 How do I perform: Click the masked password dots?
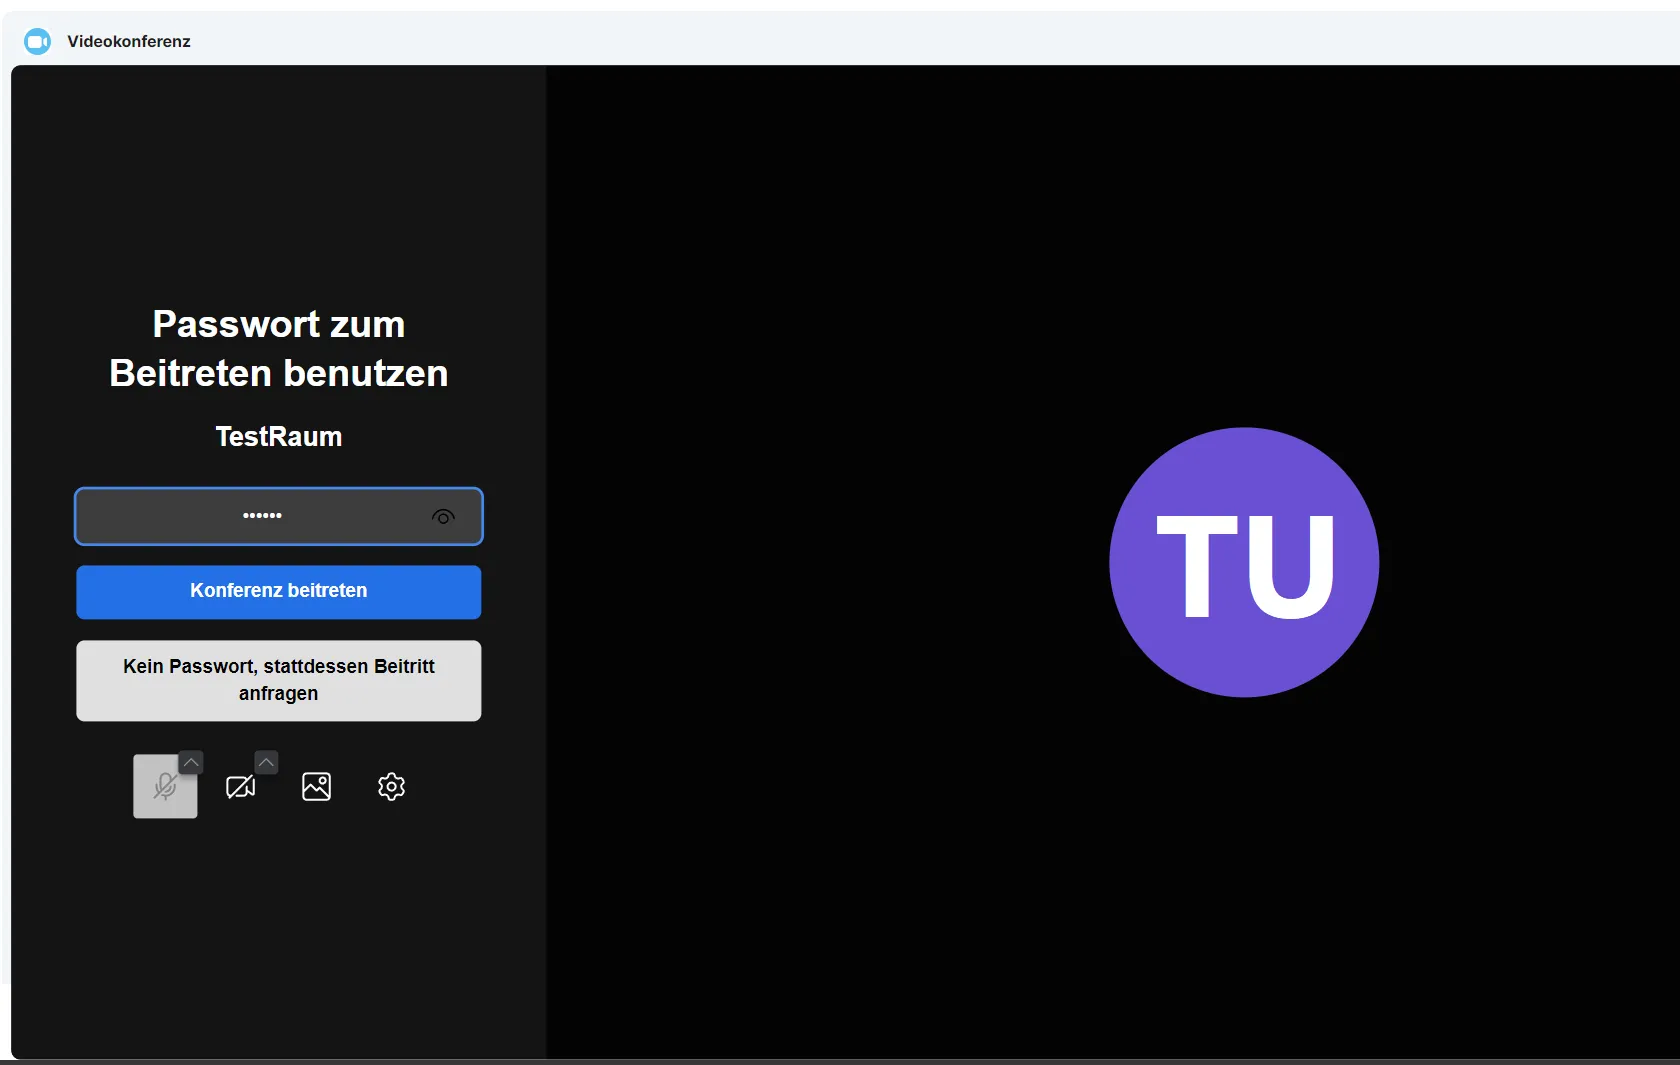[x=262, y=516]
